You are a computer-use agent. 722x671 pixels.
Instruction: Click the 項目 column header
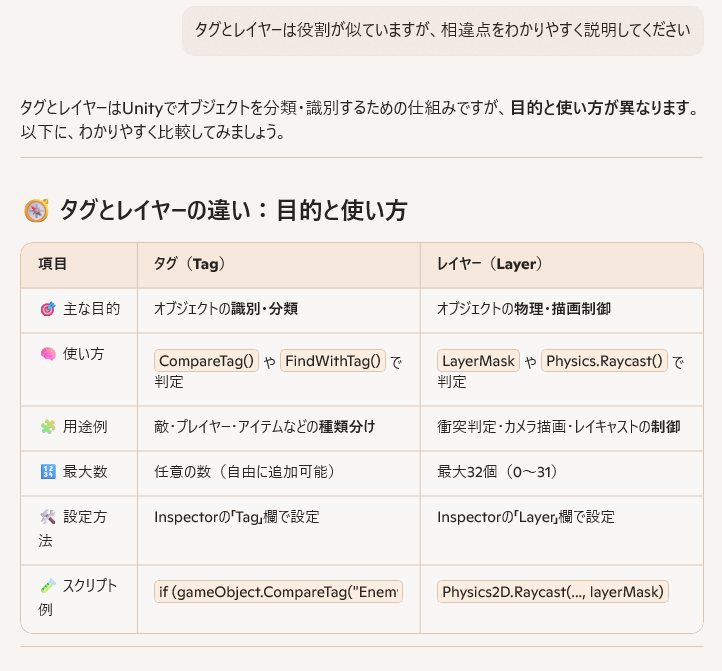point(53,265)
